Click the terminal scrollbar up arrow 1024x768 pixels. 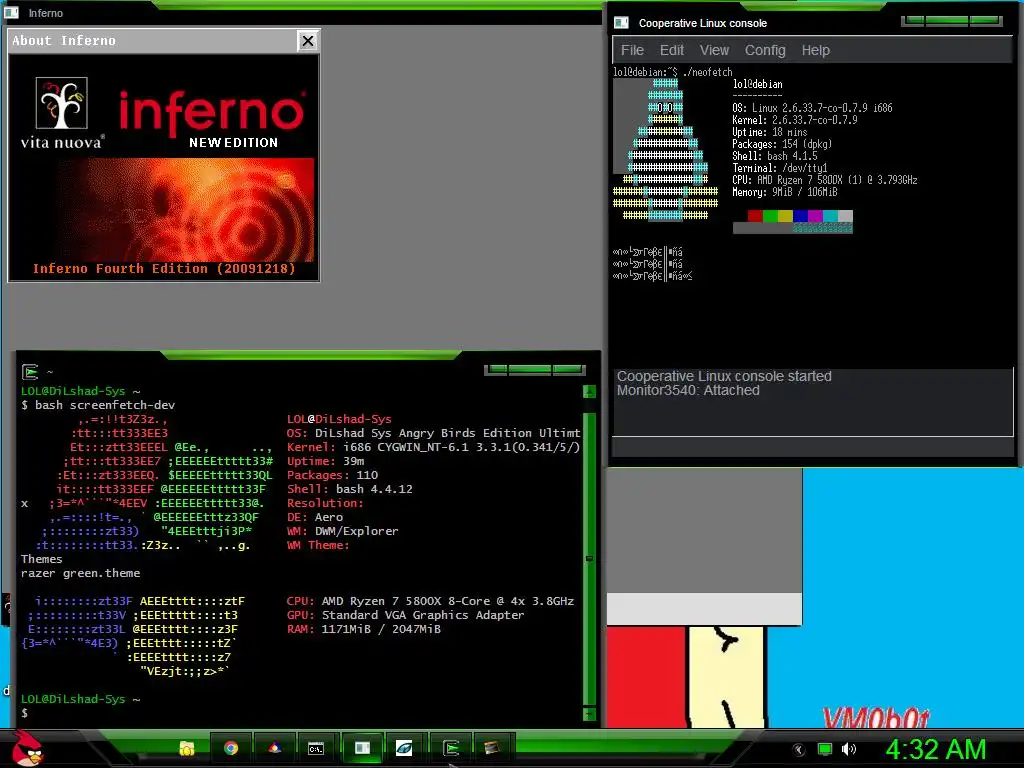(x=589, y=392)
